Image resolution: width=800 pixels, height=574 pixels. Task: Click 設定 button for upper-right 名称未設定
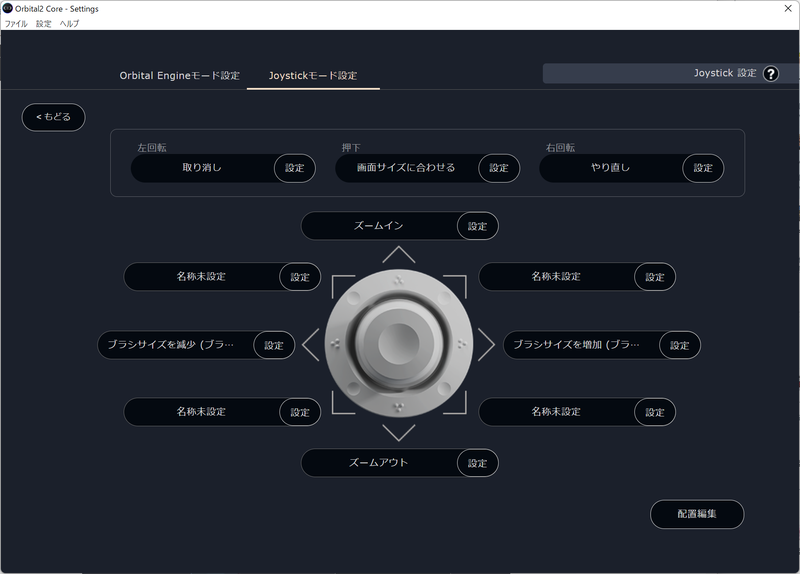click(655, 277)
